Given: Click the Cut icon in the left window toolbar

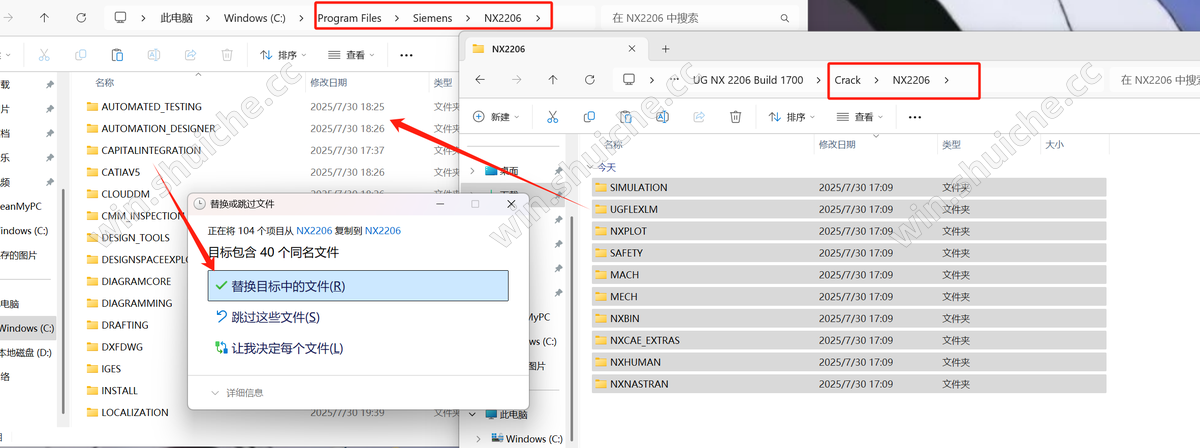Looking at the screenshot, I should point(44,55).
